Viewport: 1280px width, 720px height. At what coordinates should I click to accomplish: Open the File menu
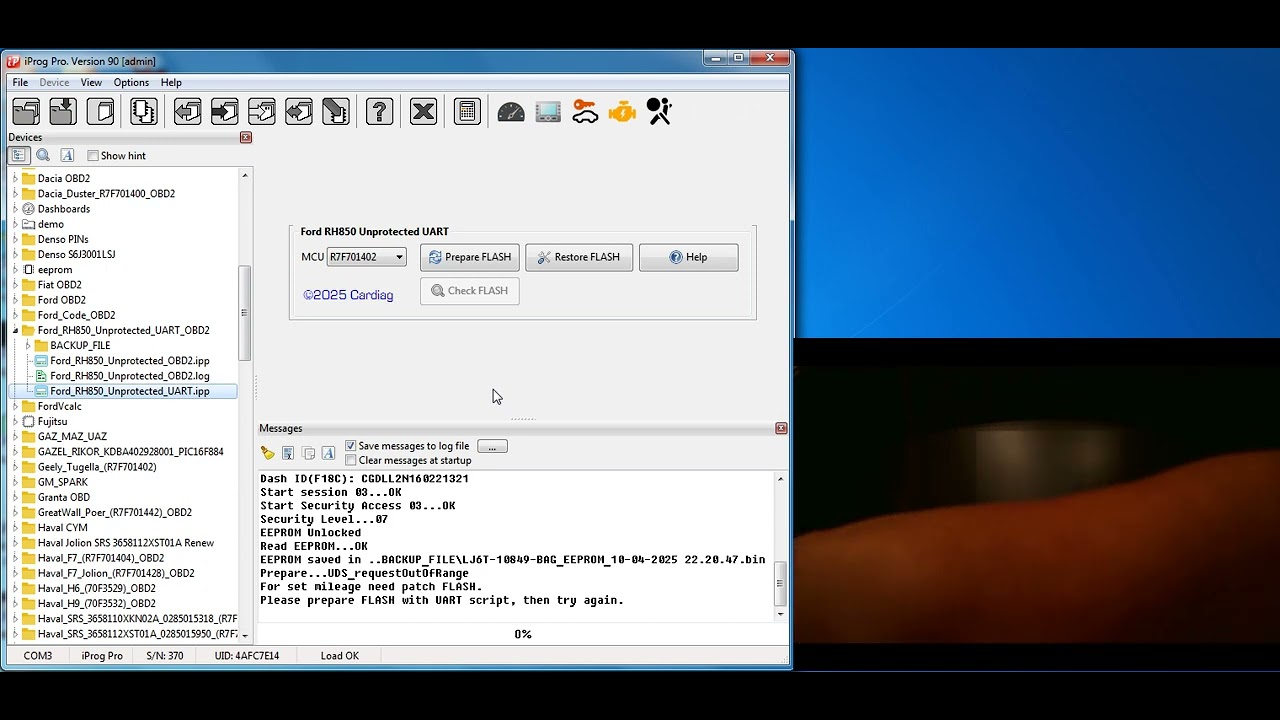click(20, 83)
